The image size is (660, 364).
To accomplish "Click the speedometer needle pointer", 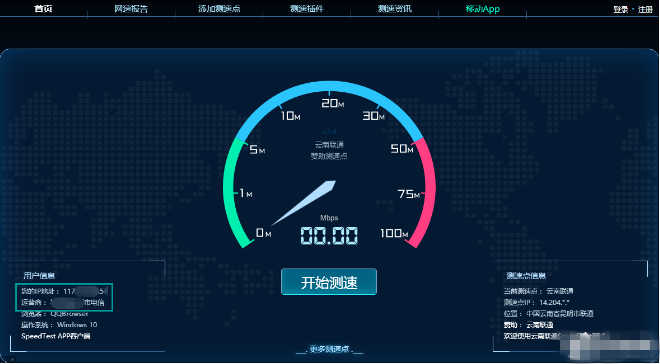I will [304, 203].
